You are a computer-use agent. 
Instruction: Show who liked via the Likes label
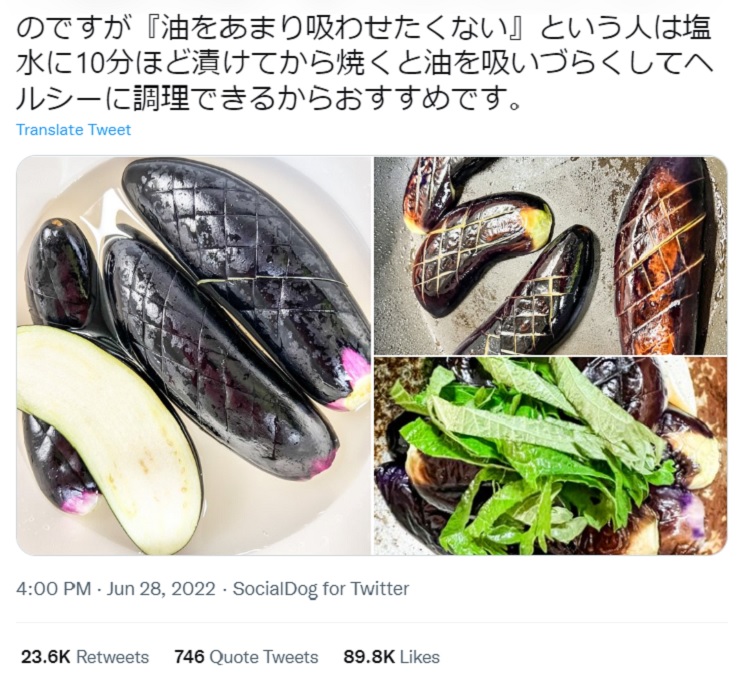[x=419, y=657]
